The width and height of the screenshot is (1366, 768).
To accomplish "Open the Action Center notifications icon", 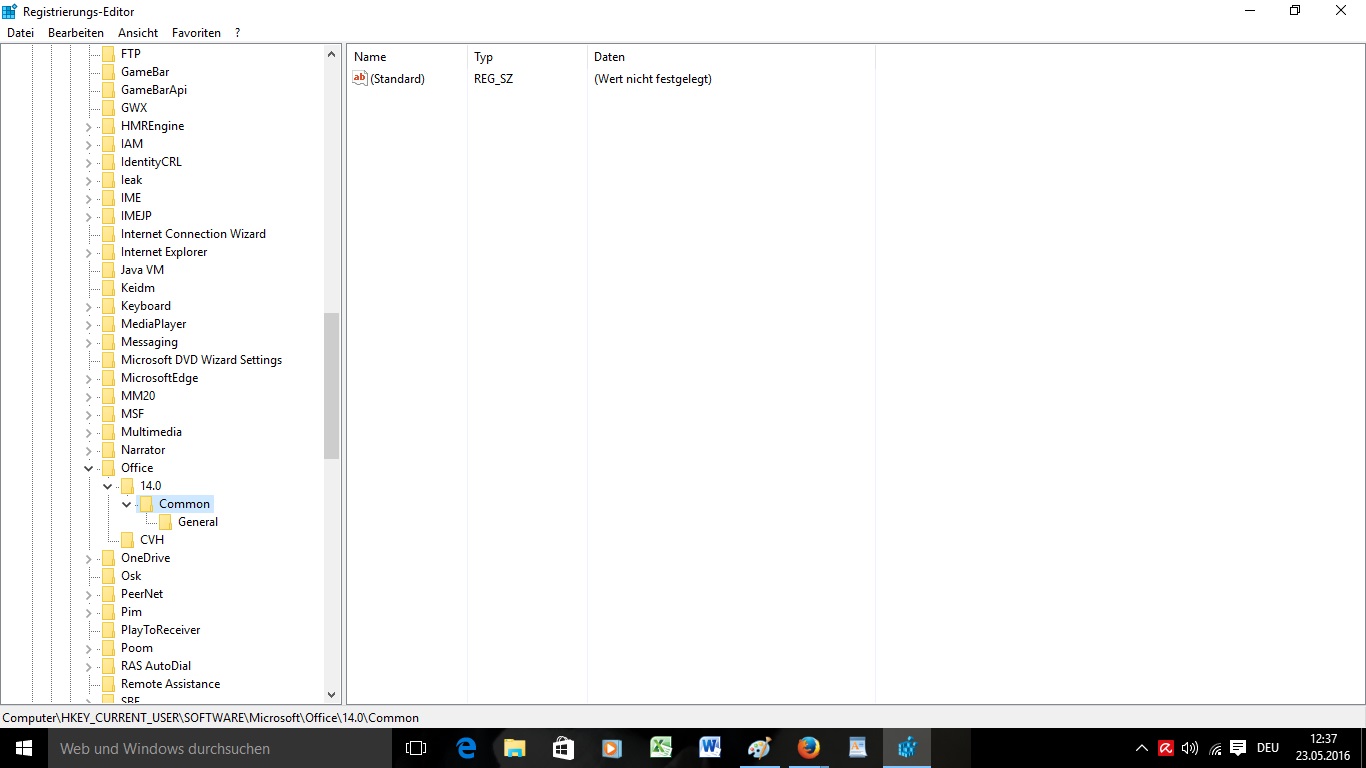I will point(1238,748).
